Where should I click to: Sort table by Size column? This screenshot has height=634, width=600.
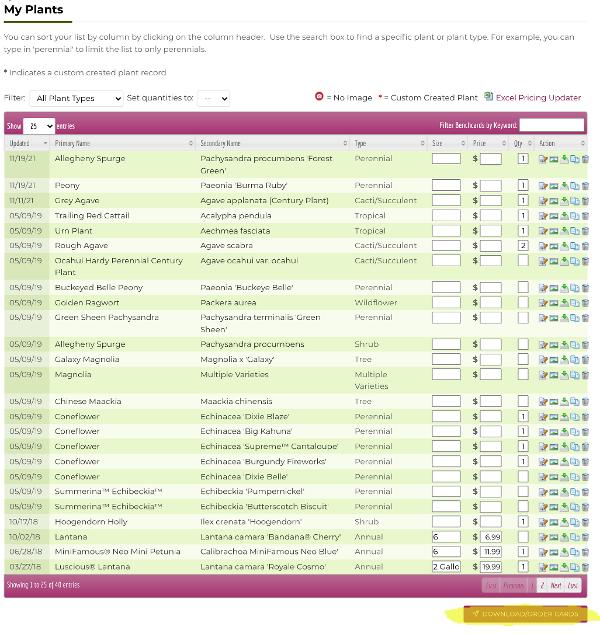pos(448,143)
